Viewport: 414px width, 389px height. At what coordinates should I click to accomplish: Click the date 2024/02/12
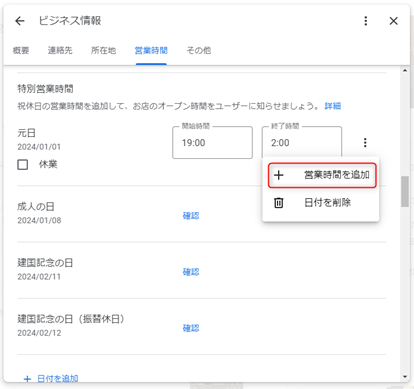click(39, 333)
